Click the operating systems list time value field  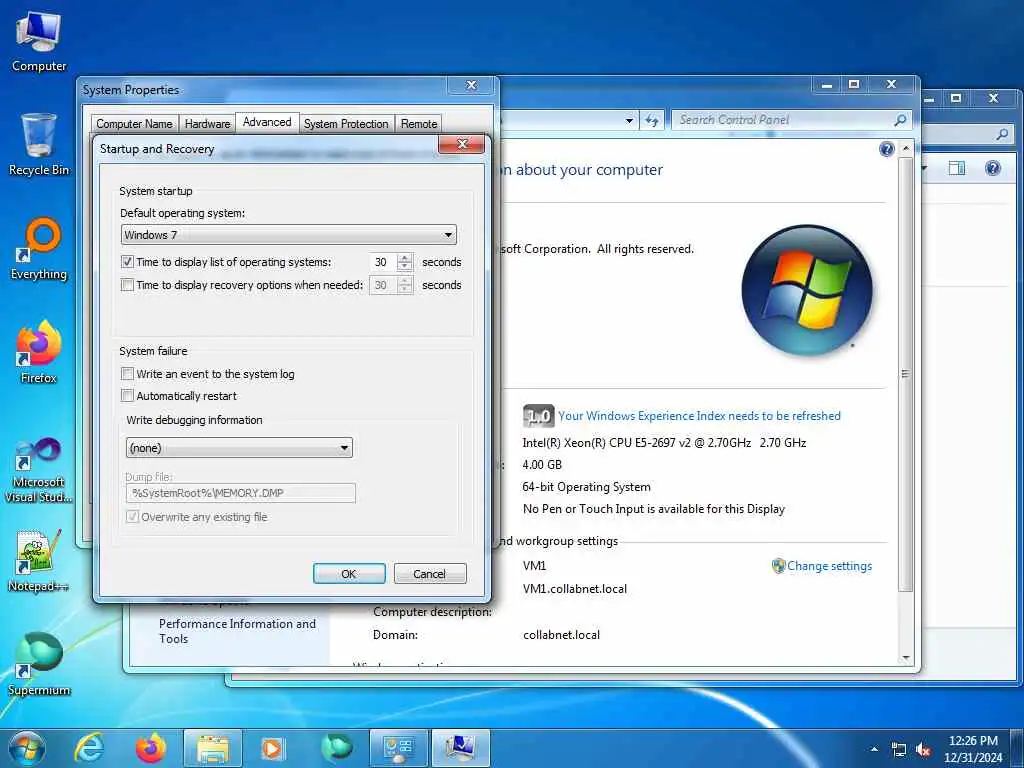[x=383, y=262]
